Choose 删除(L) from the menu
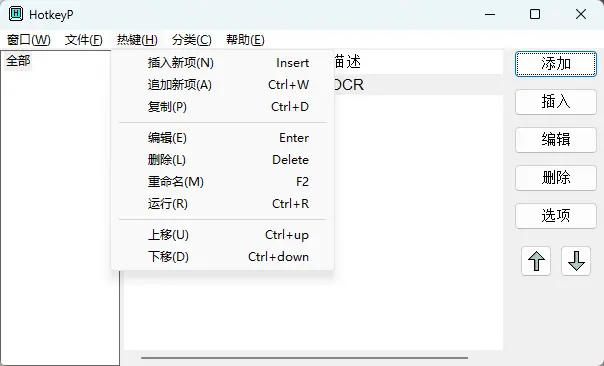Image resolution: width=604 pixels, height=366 pixels. coord(222,160)
